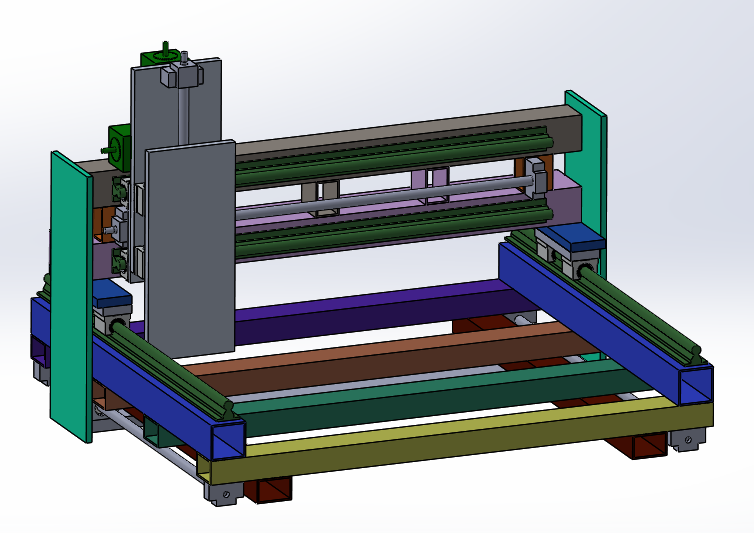The width and height of the screenshot is (754, 533).
Task: Select the right blue side rail beam
Action: (x=600, y=320)
